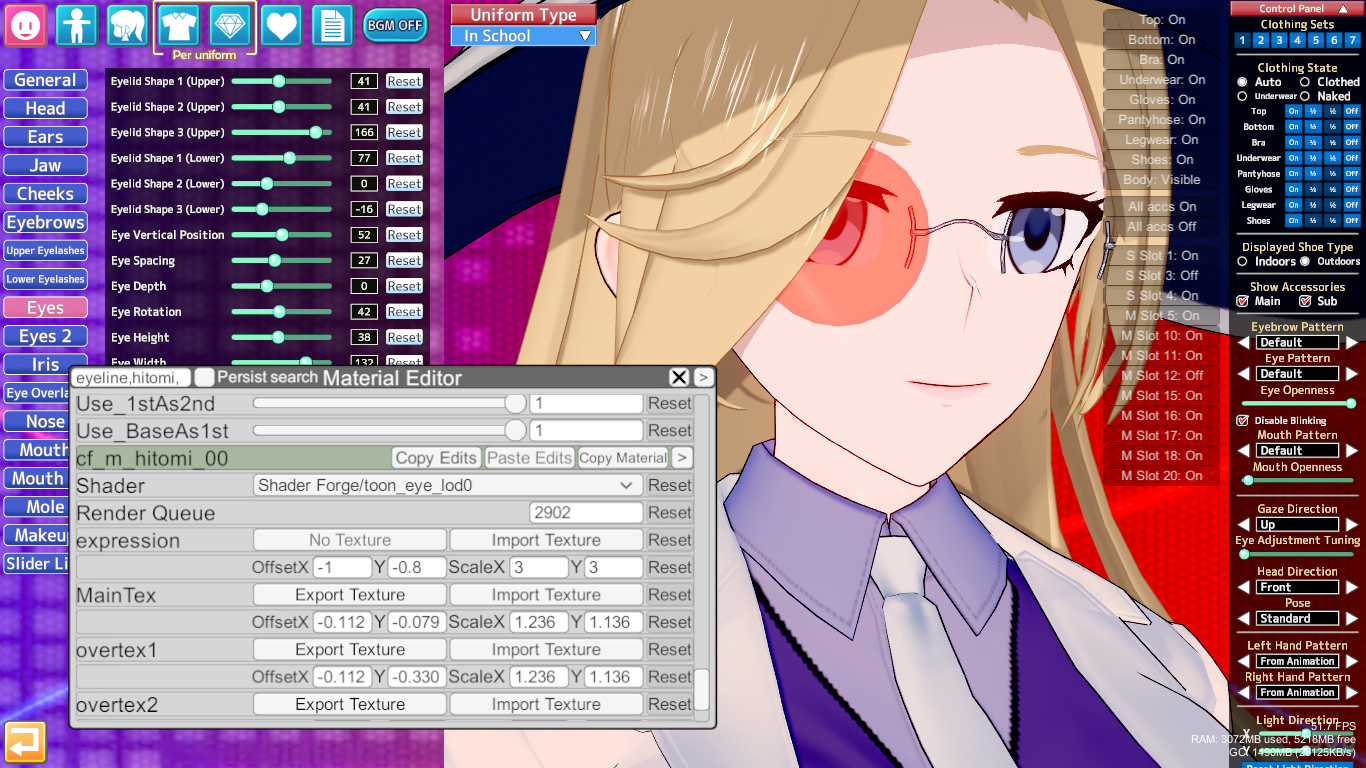Toggle the Disable Blinking checkbox
This screenshot has width=1366, height=768.
[x=1243, y=420]
